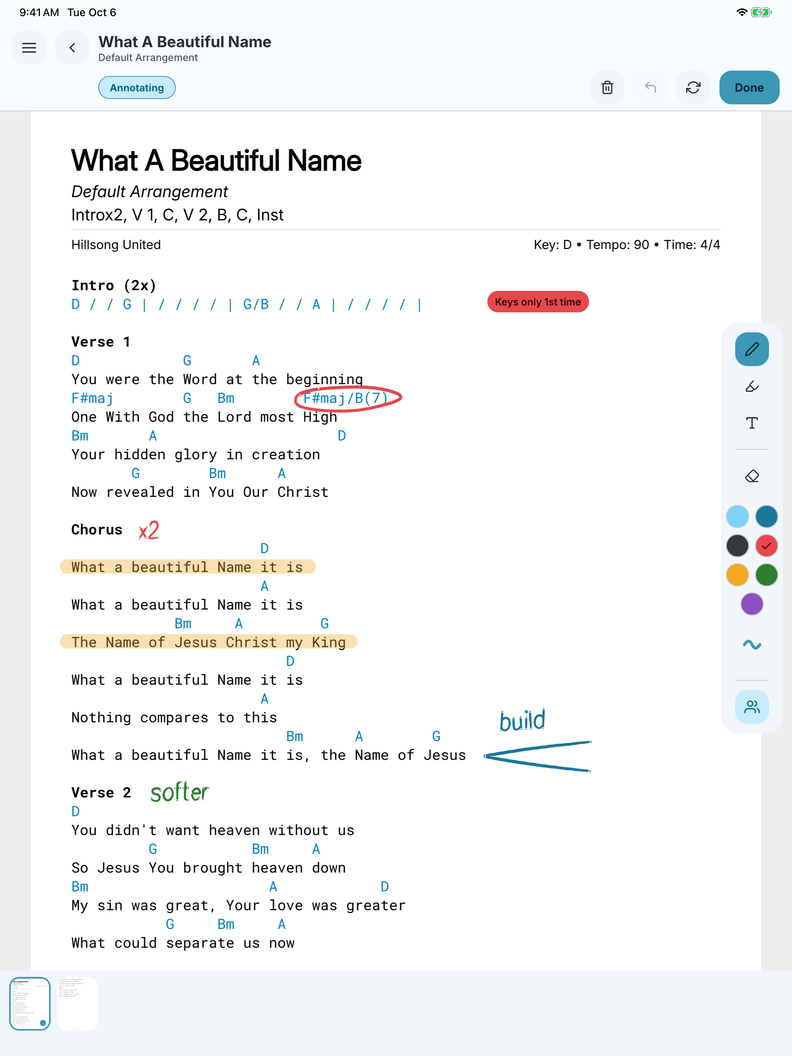
Task: Click the battery icon in status bar
Action: coord(761,12)
